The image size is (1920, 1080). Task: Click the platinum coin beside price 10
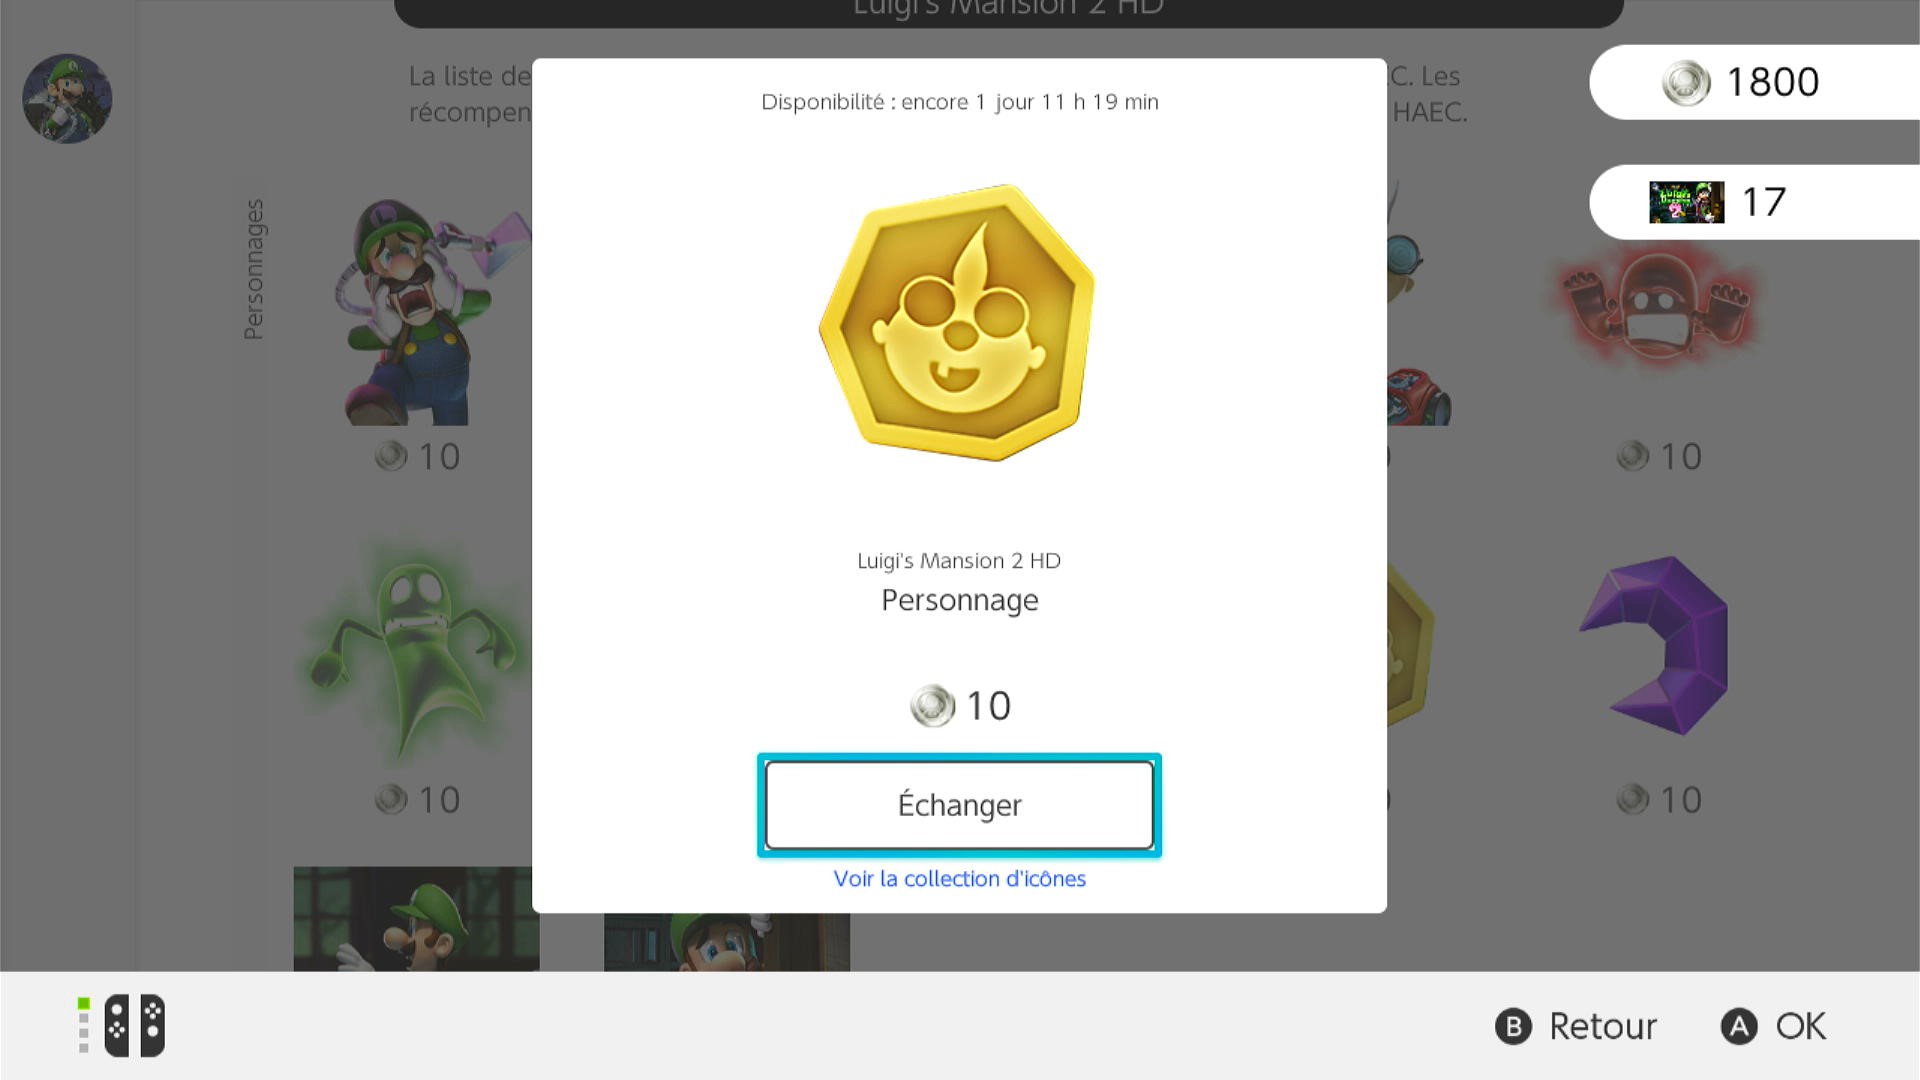pos(932,706)
